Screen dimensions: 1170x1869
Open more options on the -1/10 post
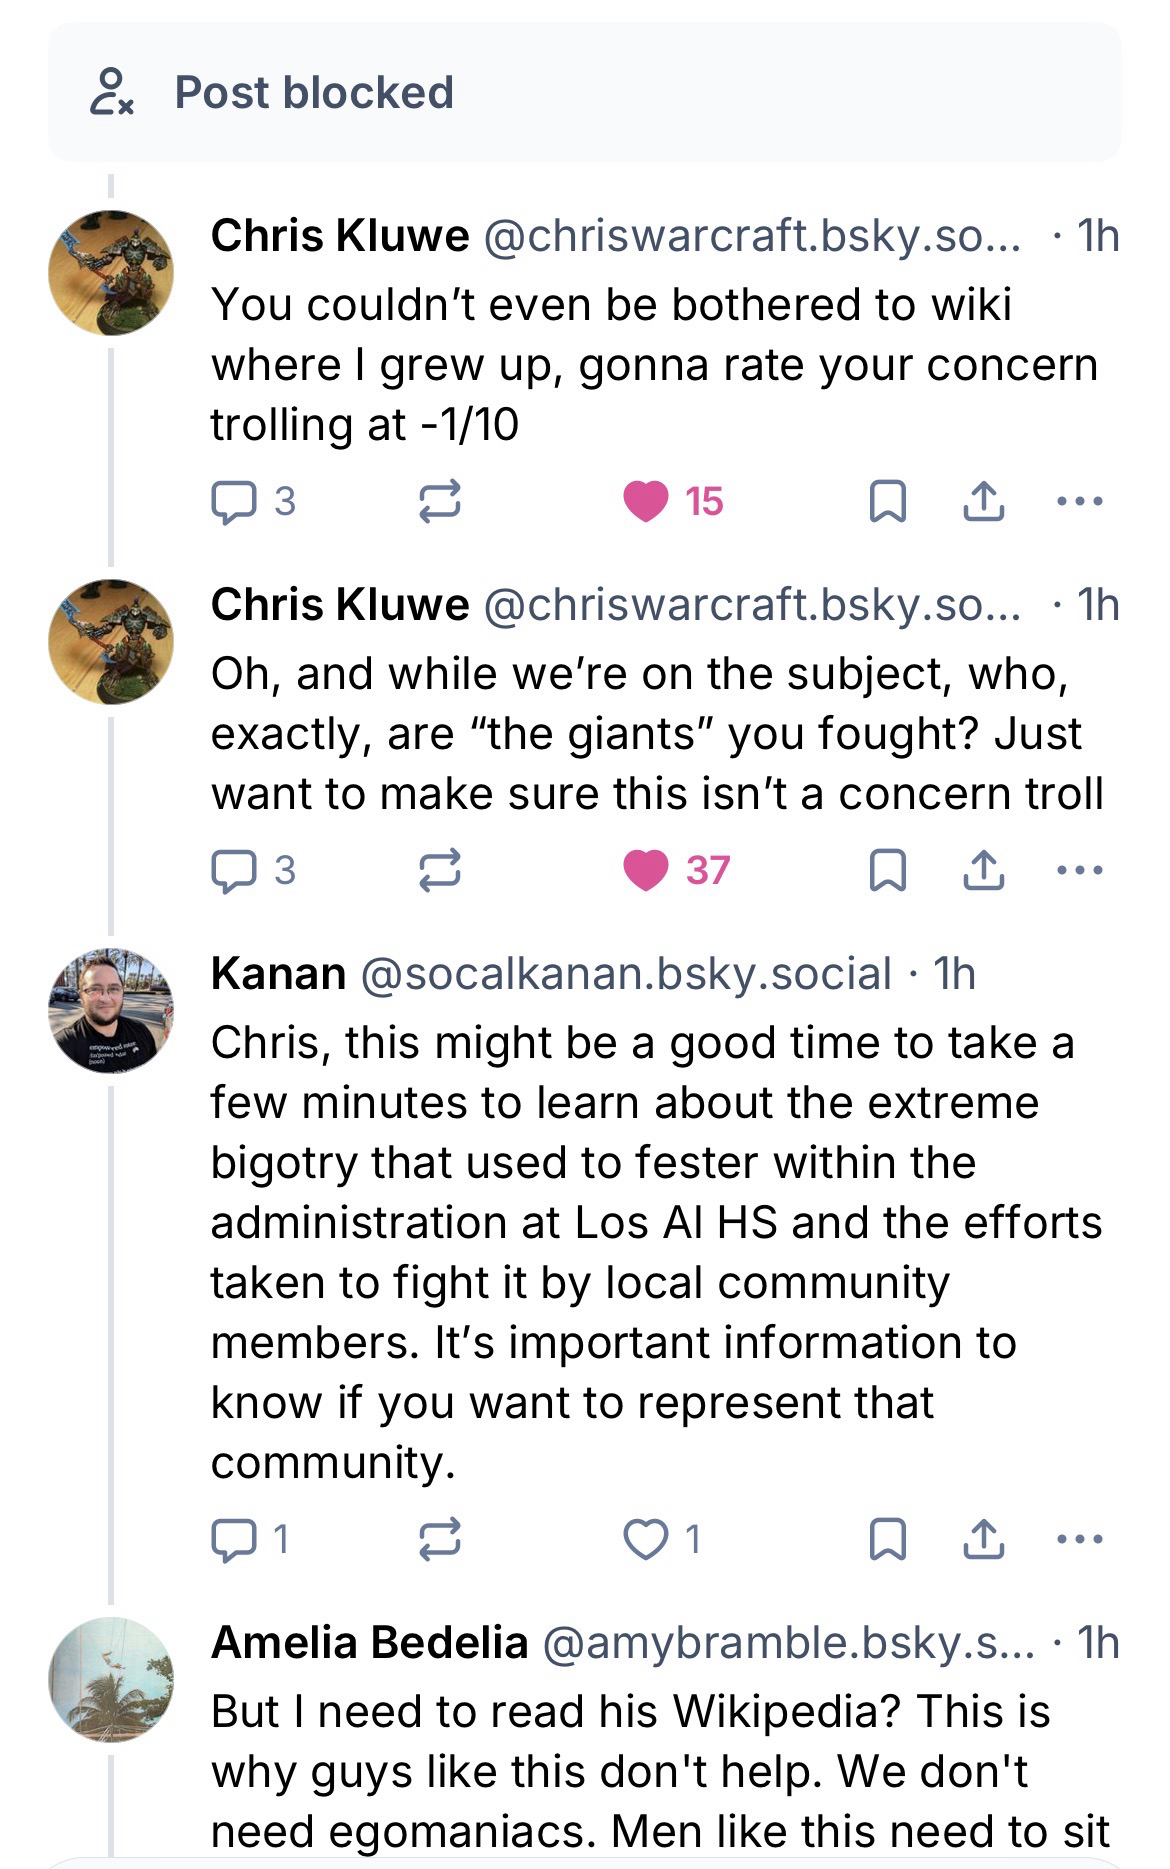(1080, 502)
